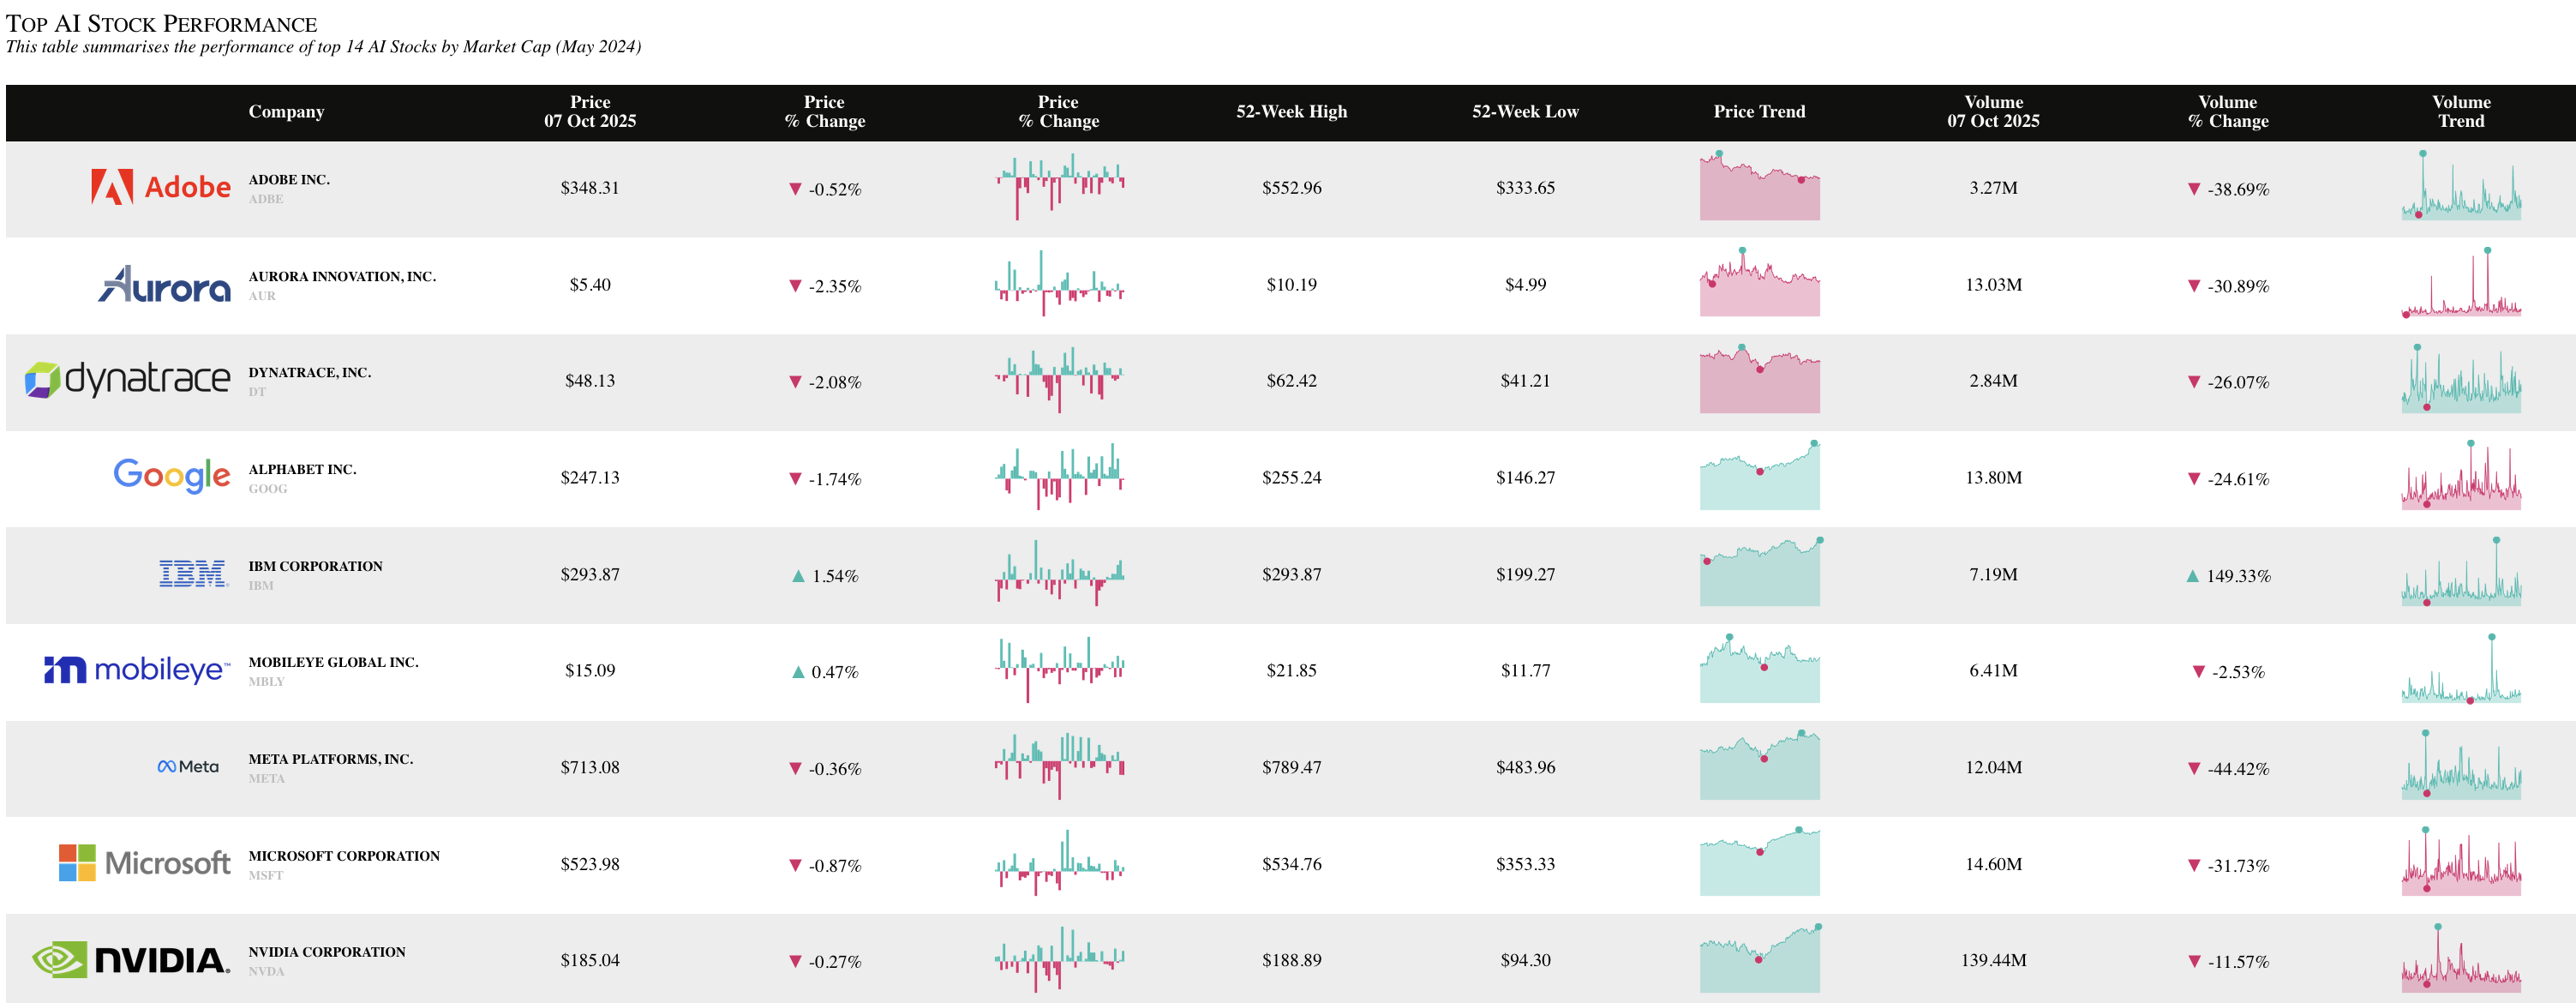Click the Meta logo
The image size is (2576, 1003).
pos(188,766)
